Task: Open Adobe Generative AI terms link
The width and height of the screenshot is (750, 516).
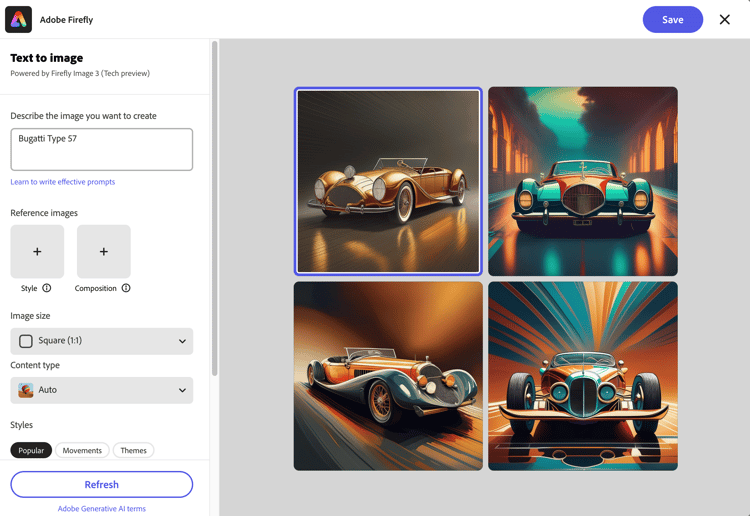Action: [x=101, y=508]
